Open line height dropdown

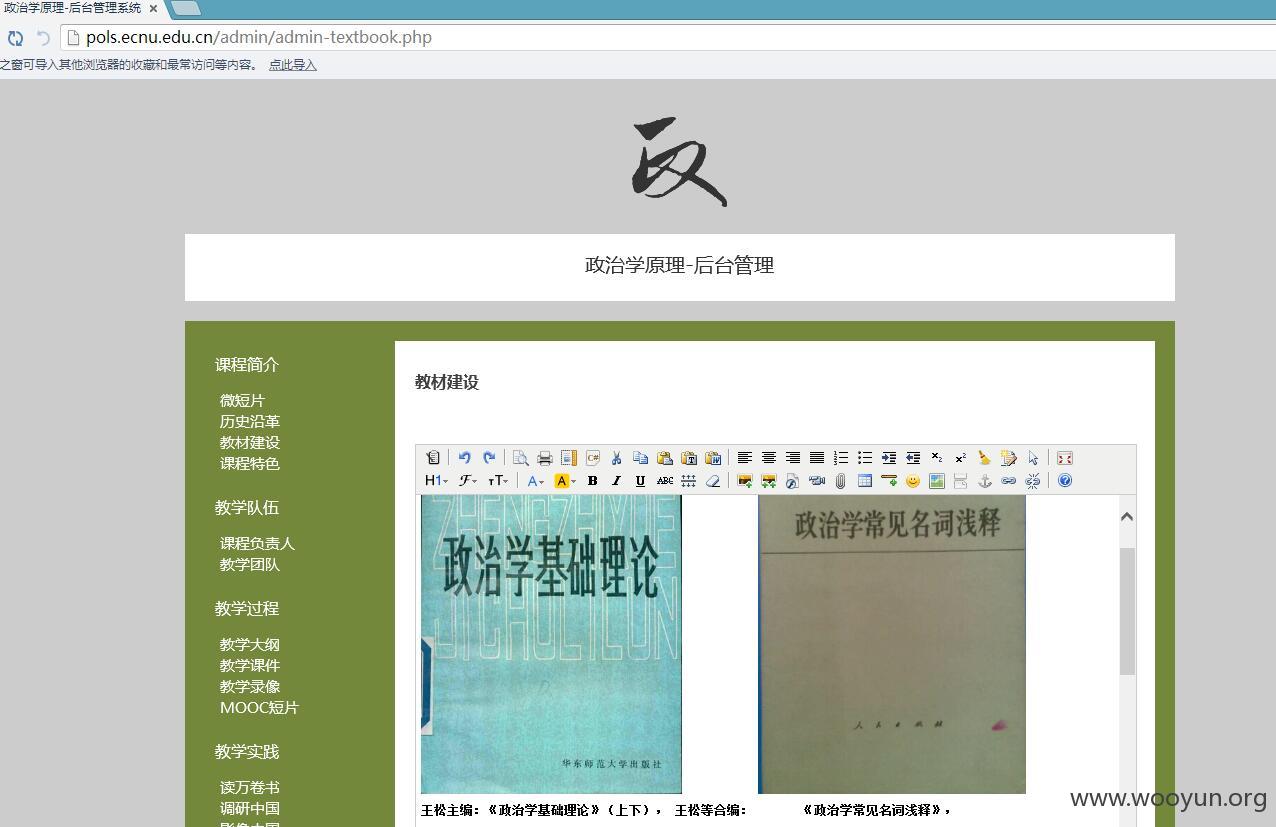pos(688,481)
